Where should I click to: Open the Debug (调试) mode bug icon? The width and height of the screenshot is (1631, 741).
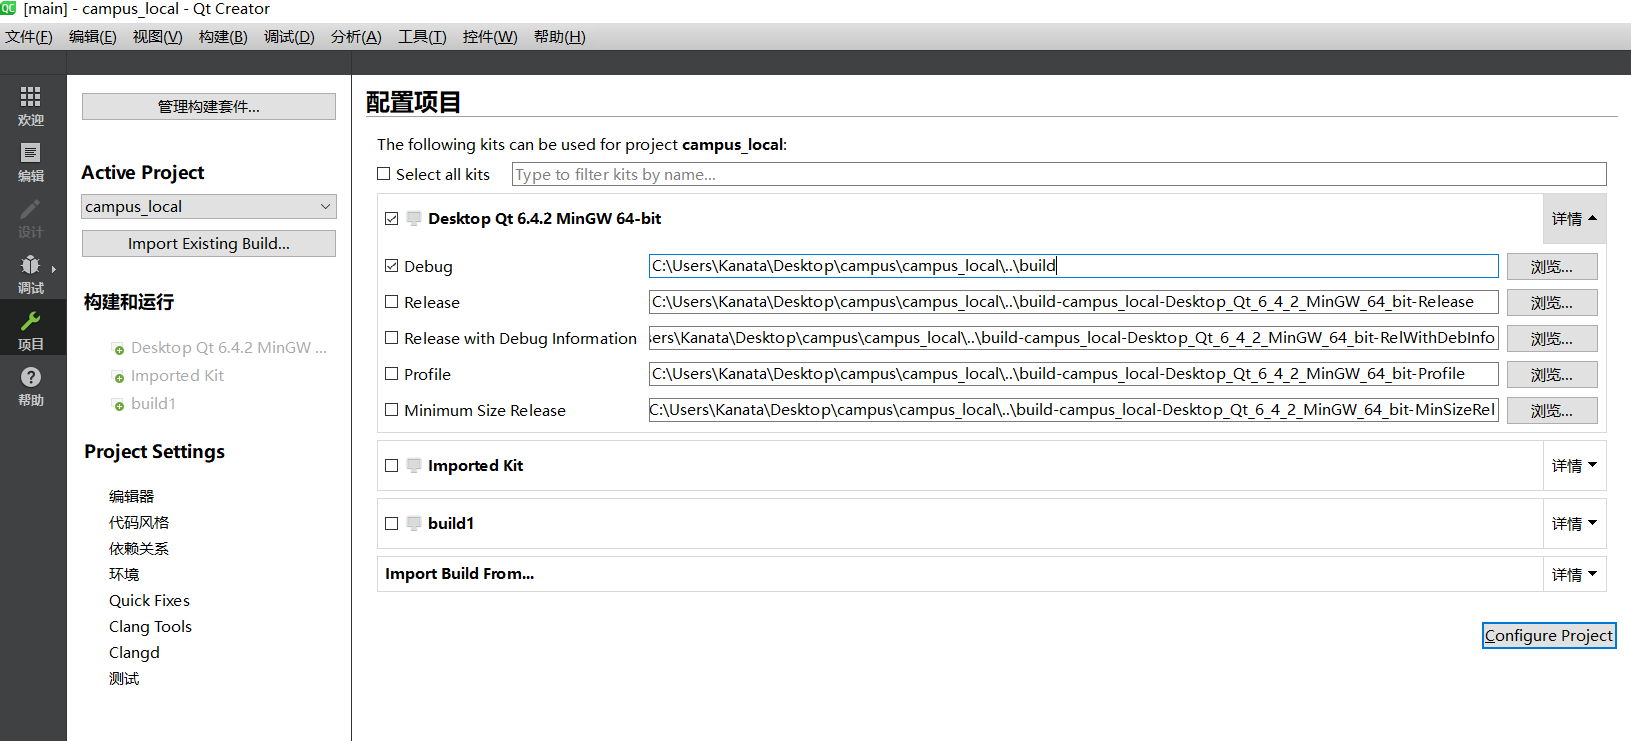31,265
